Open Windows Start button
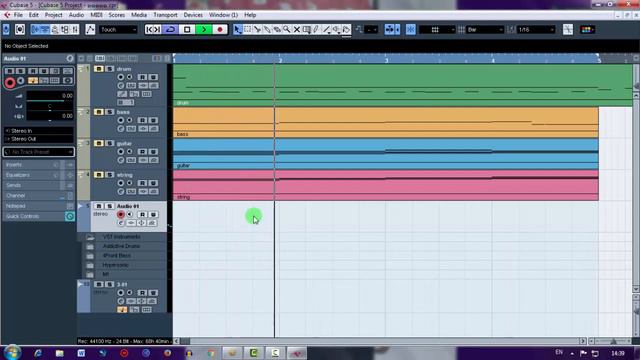 (x=12, y=353)
